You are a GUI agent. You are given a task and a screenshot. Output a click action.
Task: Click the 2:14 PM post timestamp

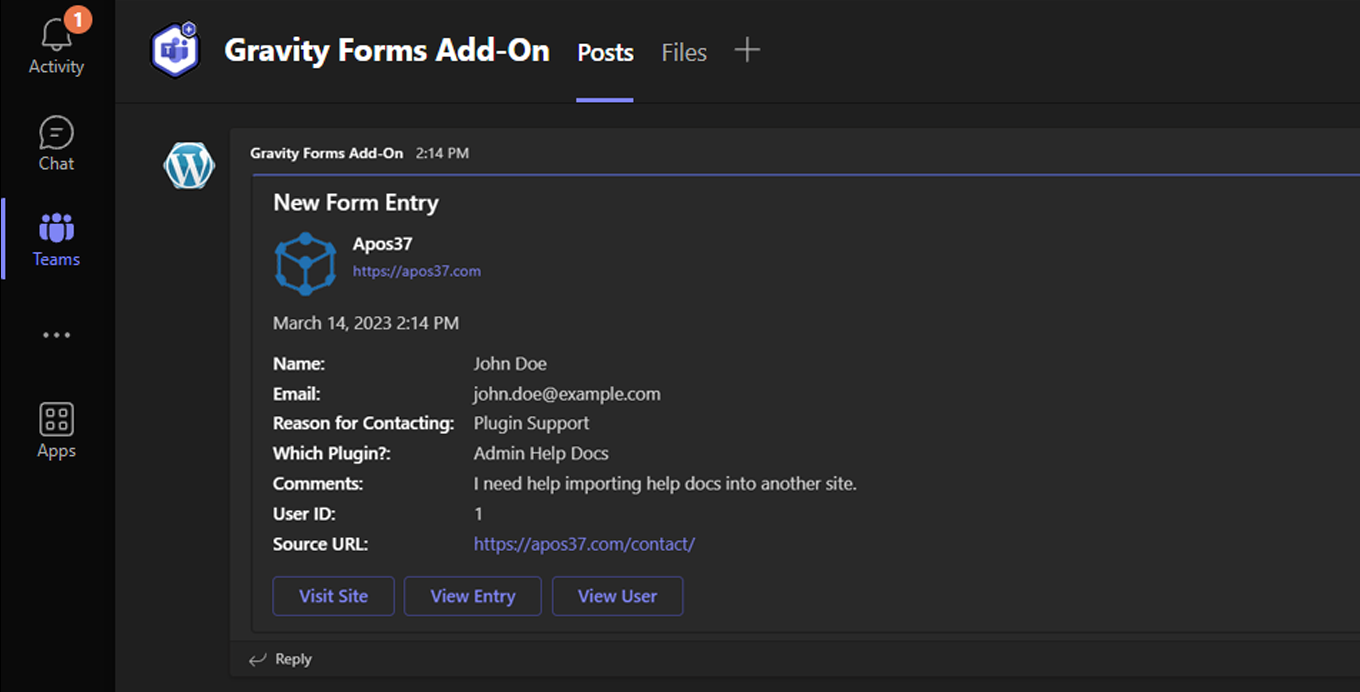point(442,153)
